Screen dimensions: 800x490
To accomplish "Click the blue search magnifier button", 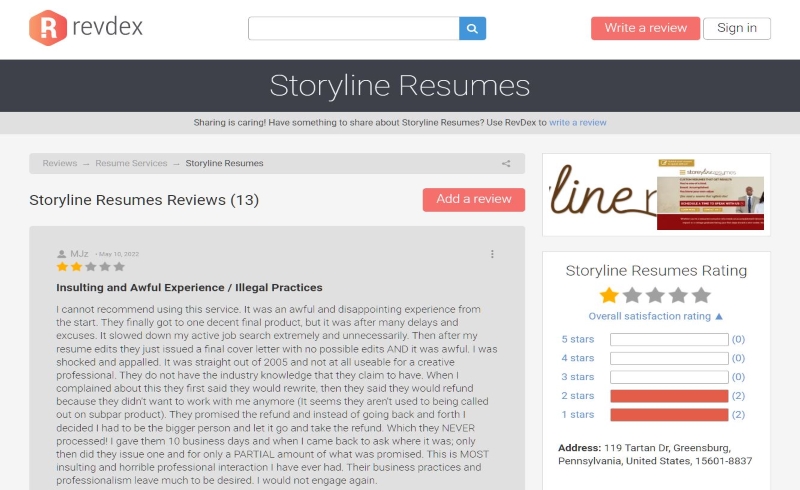I will 472,29.
